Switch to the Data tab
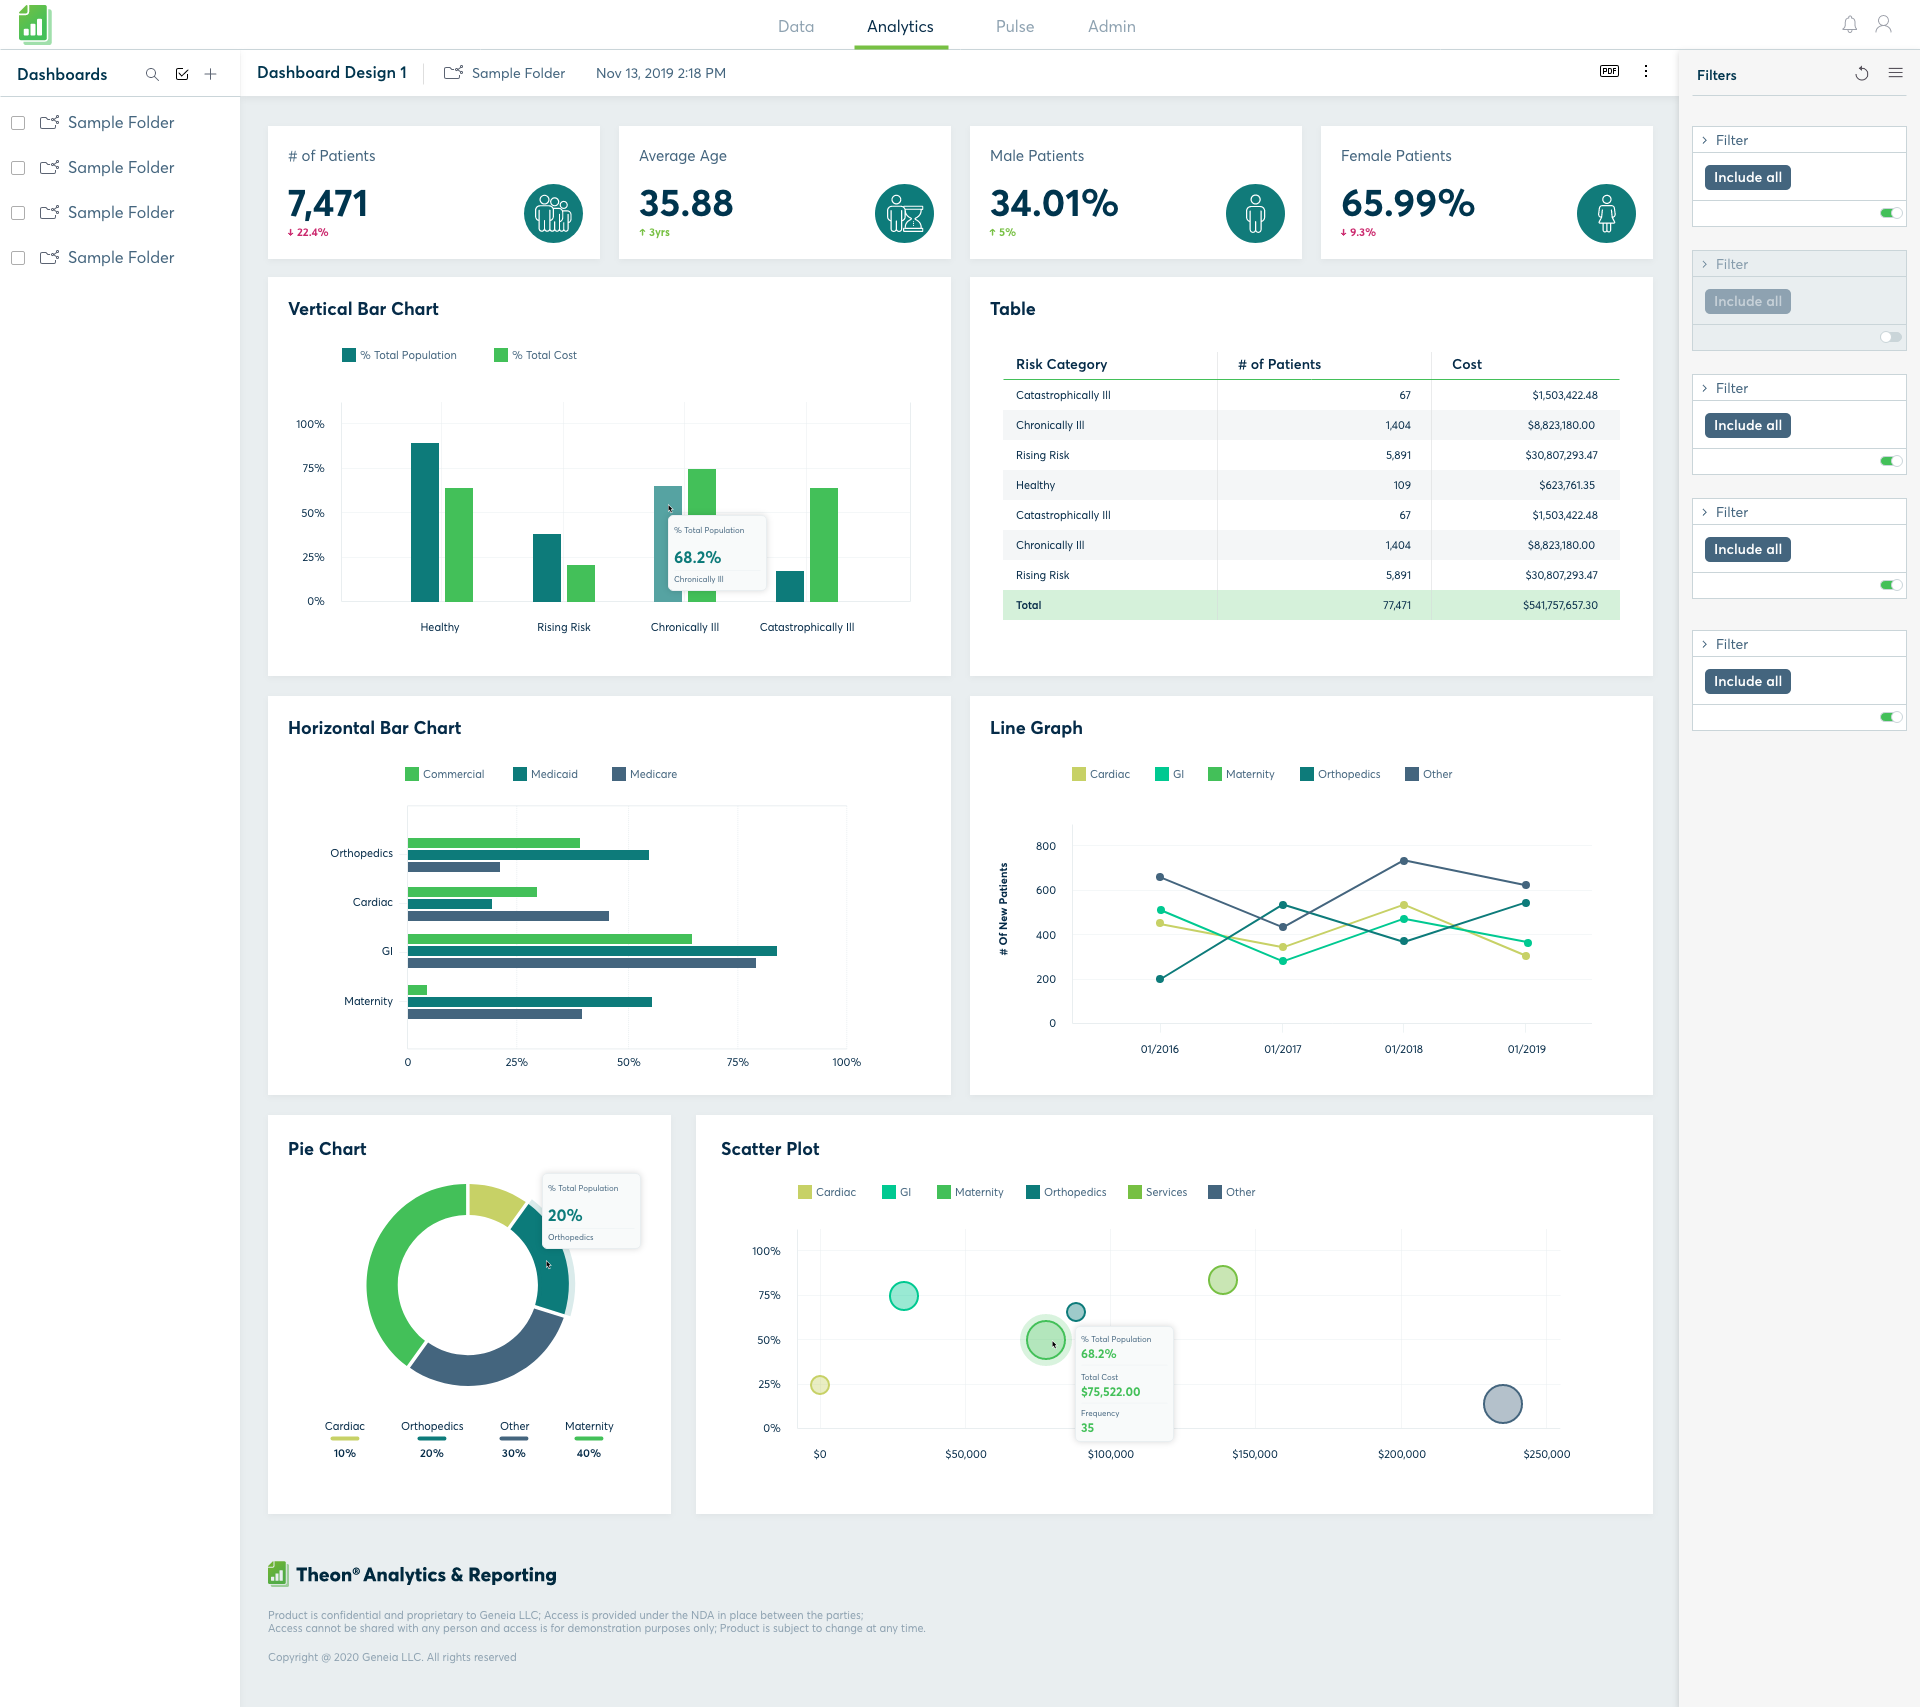Screen dimensions: 1920x1707 pos(796,26)
